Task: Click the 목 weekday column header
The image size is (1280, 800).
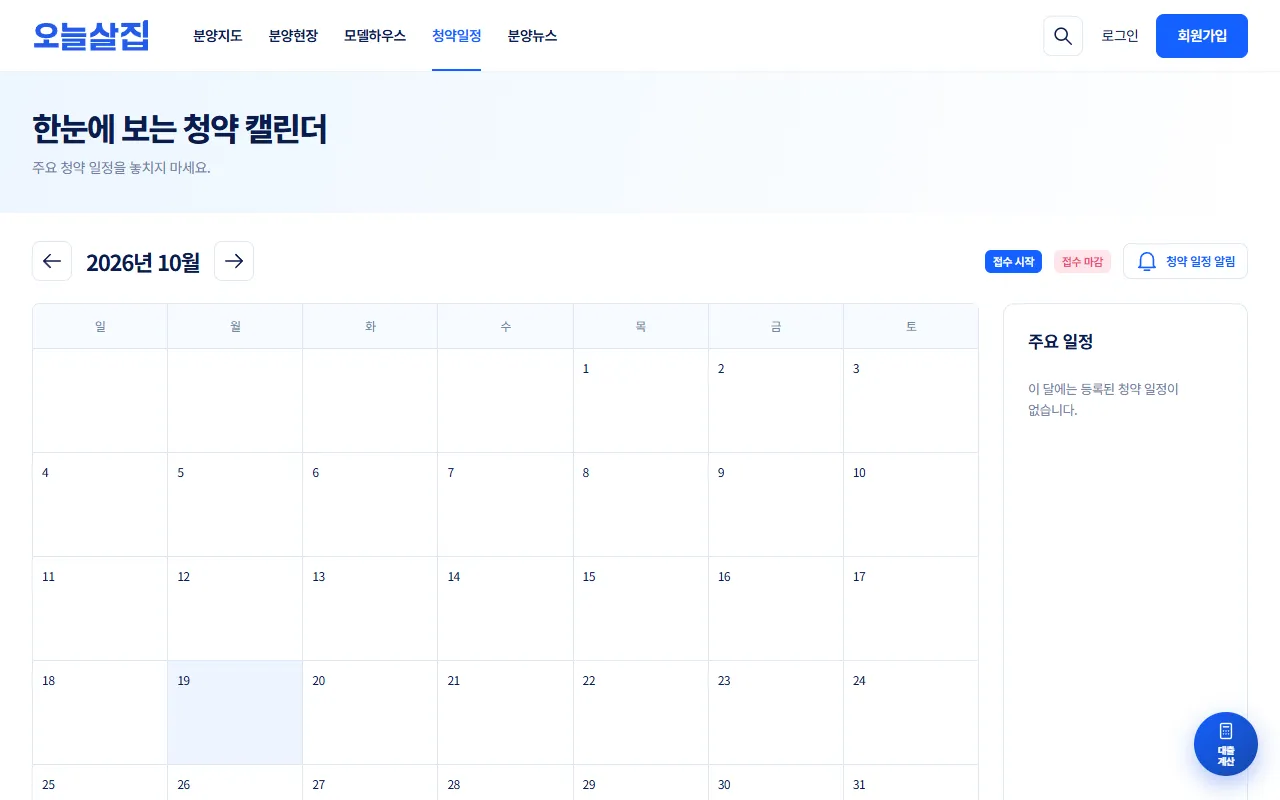Action: [640, 326]
